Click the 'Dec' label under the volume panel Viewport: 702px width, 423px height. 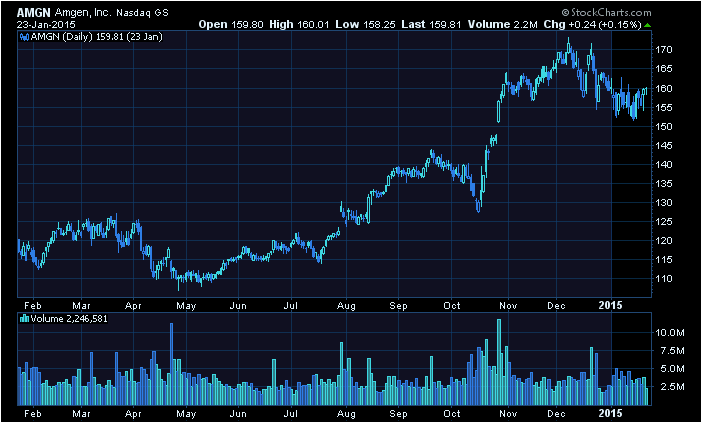click(x=557, y=414)
